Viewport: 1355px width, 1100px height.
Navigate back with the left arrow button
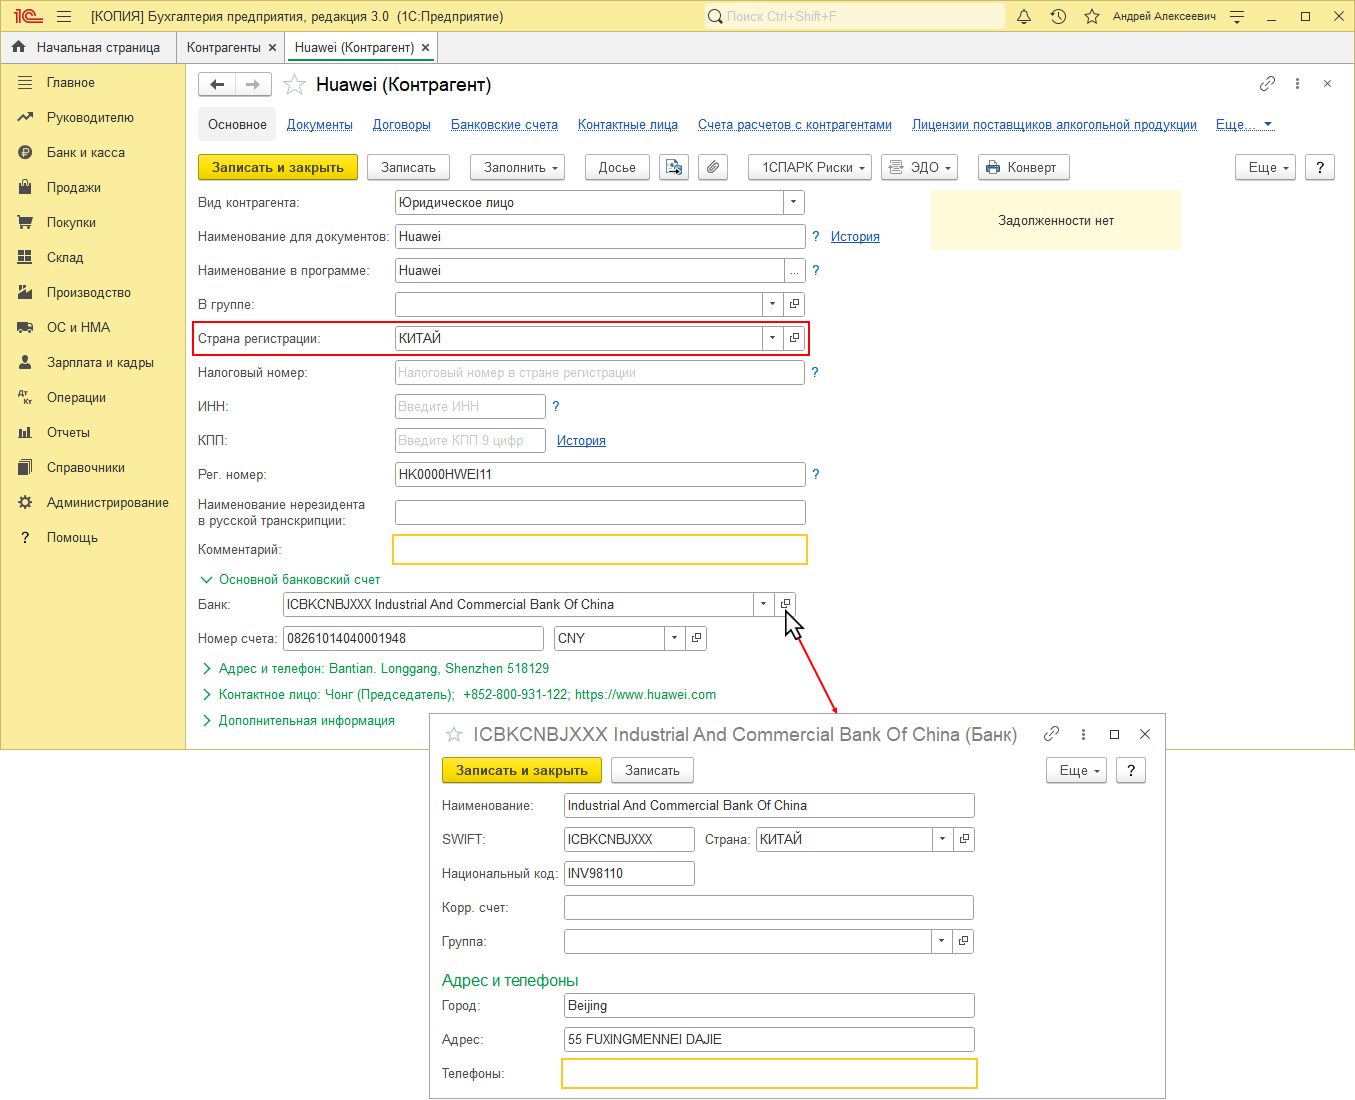click(x=217, y=85)
